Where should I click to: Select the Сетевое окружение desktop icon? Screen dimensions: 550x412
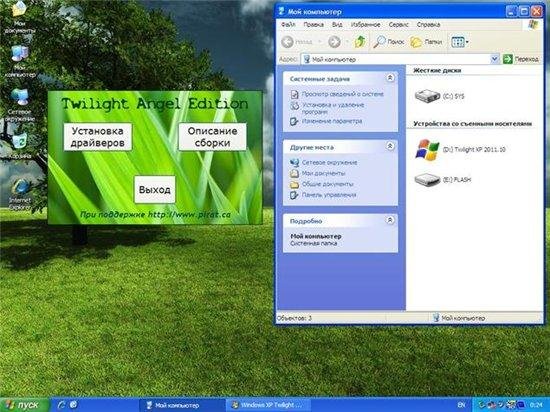click(x=20, y=104)
